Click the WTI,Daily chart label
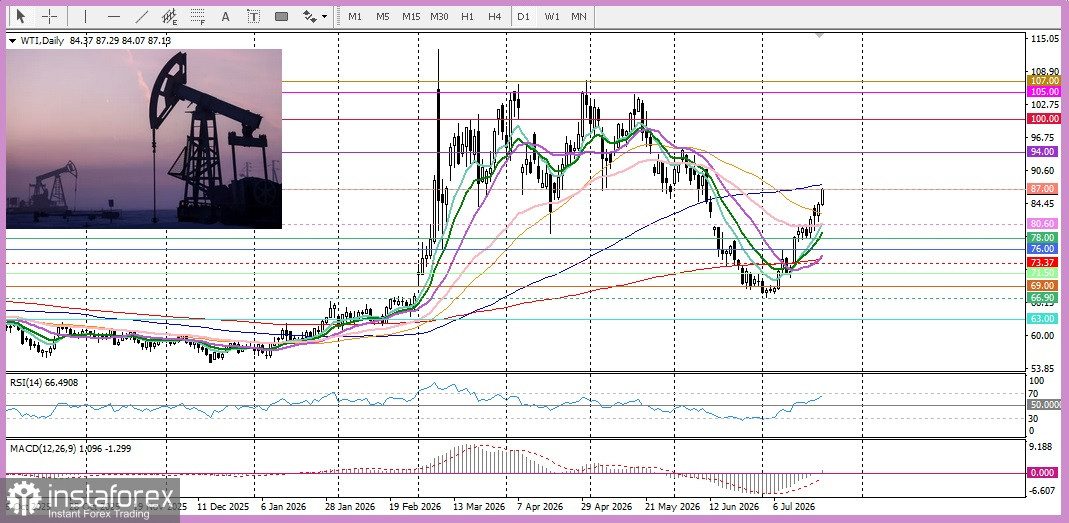The height and width of the screenshot is (523, 1069). [x=41, y=41]
